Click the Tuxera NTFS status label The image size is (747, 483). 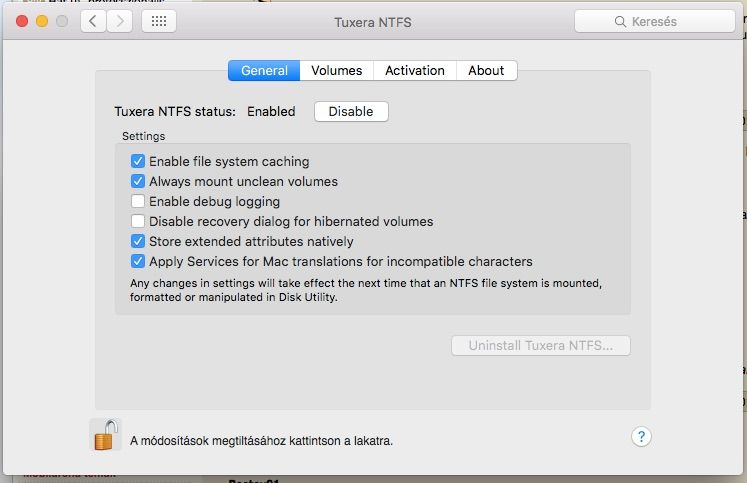tap(175, 111)
